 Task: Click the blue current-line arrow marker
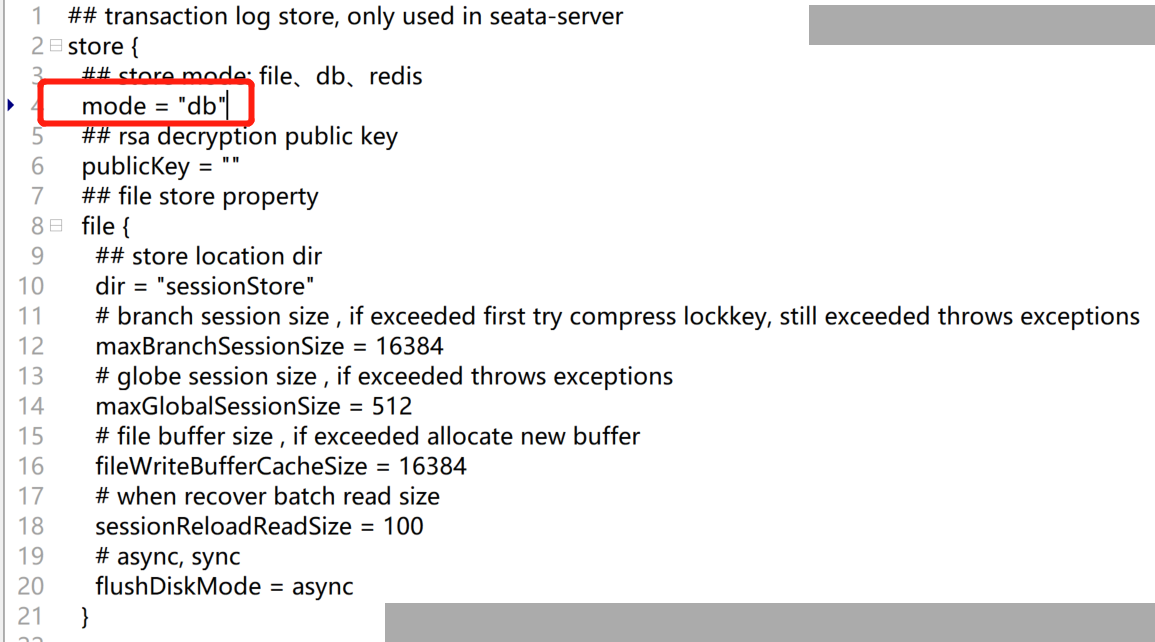click(x=11, y=105)
